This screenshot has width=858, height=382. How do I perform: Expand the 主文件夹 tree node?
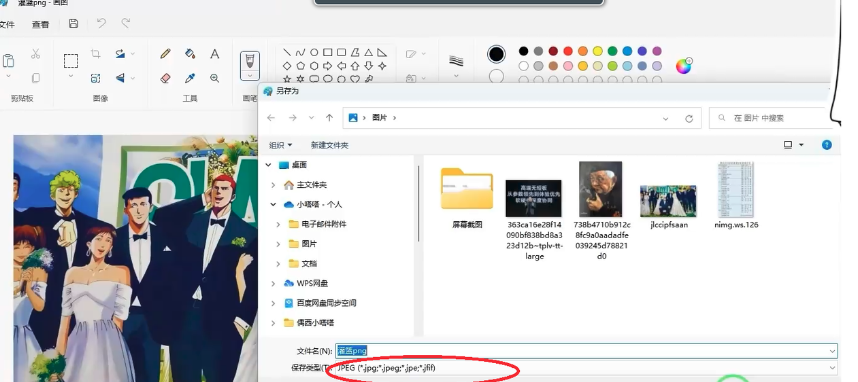point(273,185)
